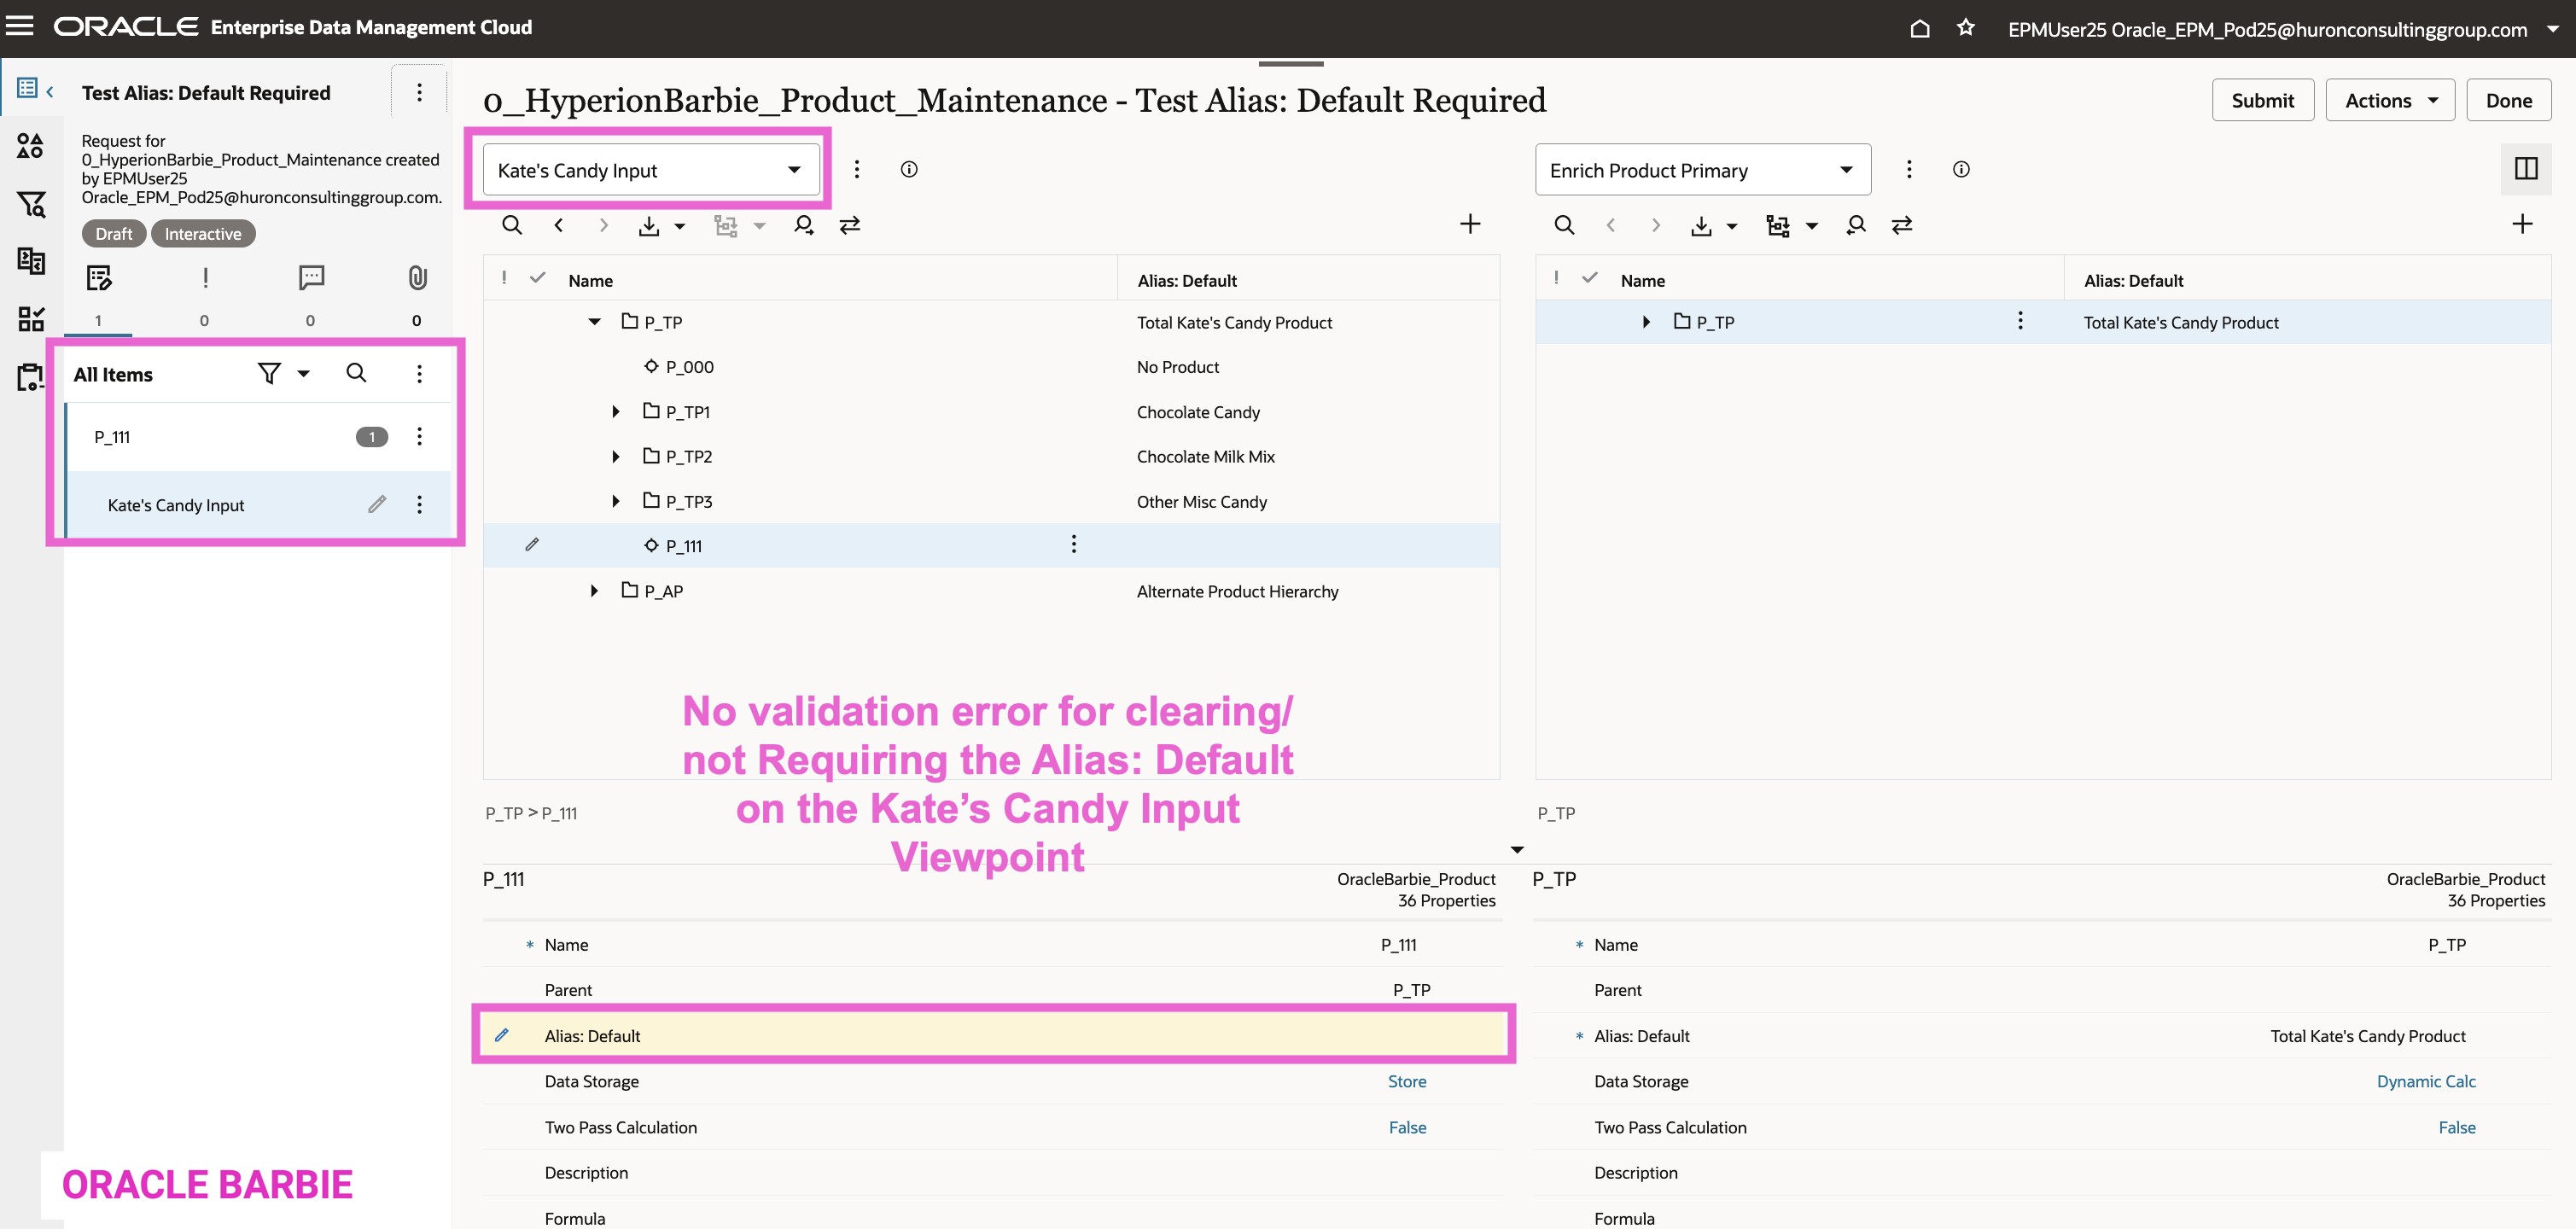Click the Submit button
This screenshot has width=2576, height=1229.
[2262, 101]
